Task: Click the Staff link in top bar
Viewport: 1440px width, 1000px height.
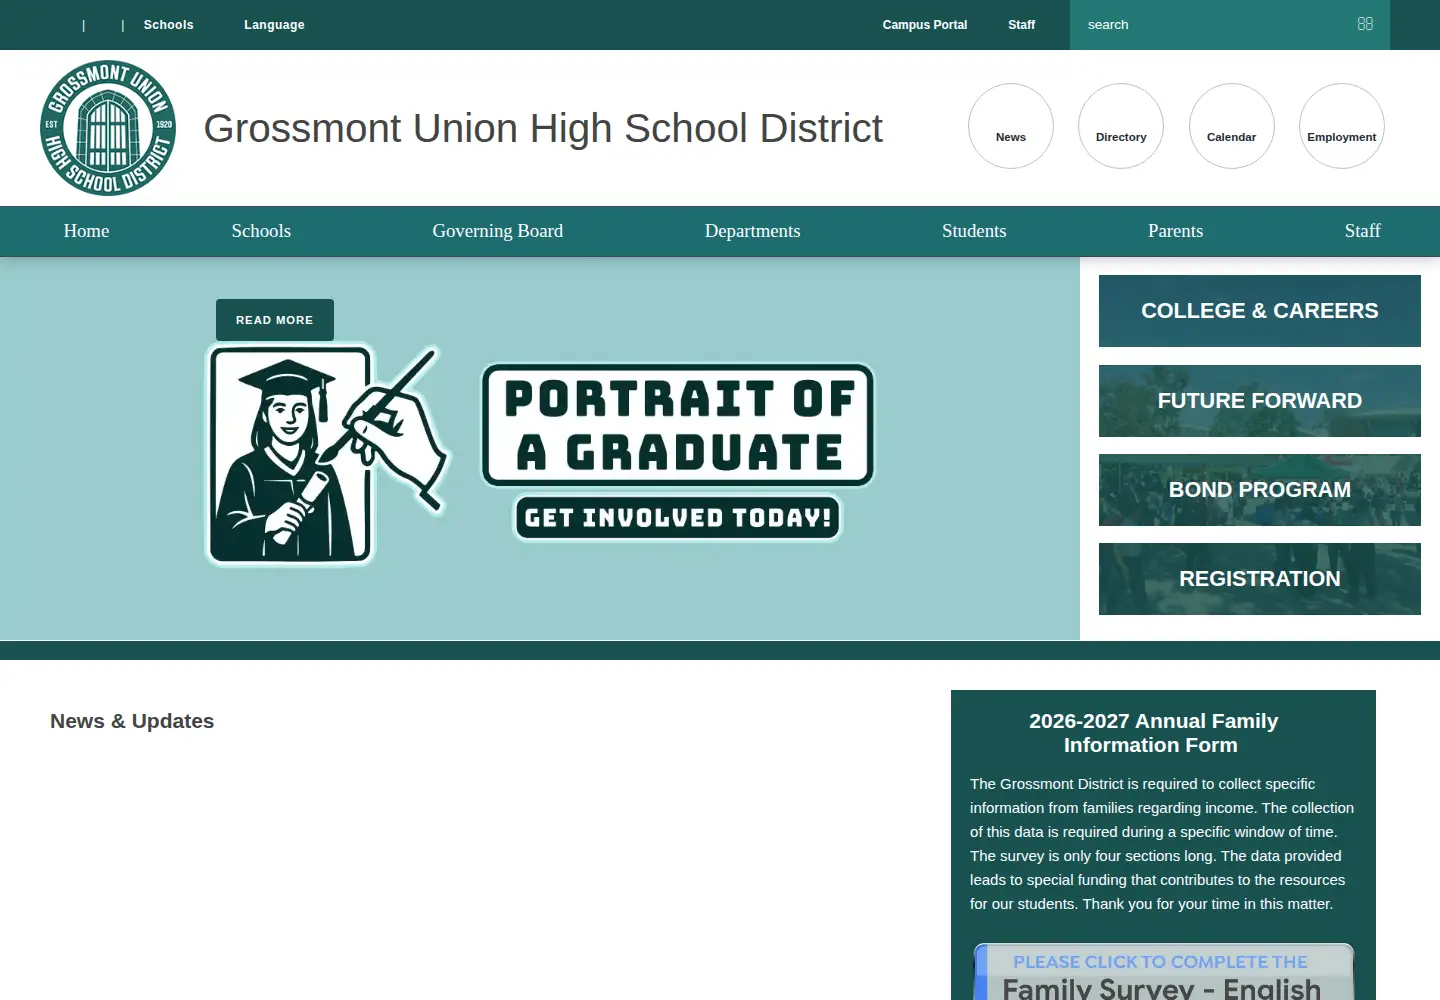Action: 1022,25
